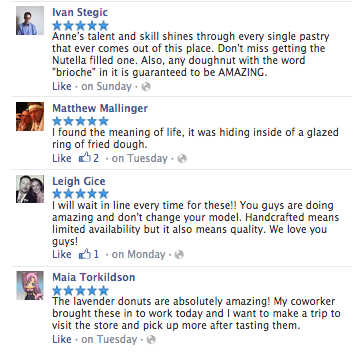Like Maia Torkildson's lavender donuts review

[62, 339]
